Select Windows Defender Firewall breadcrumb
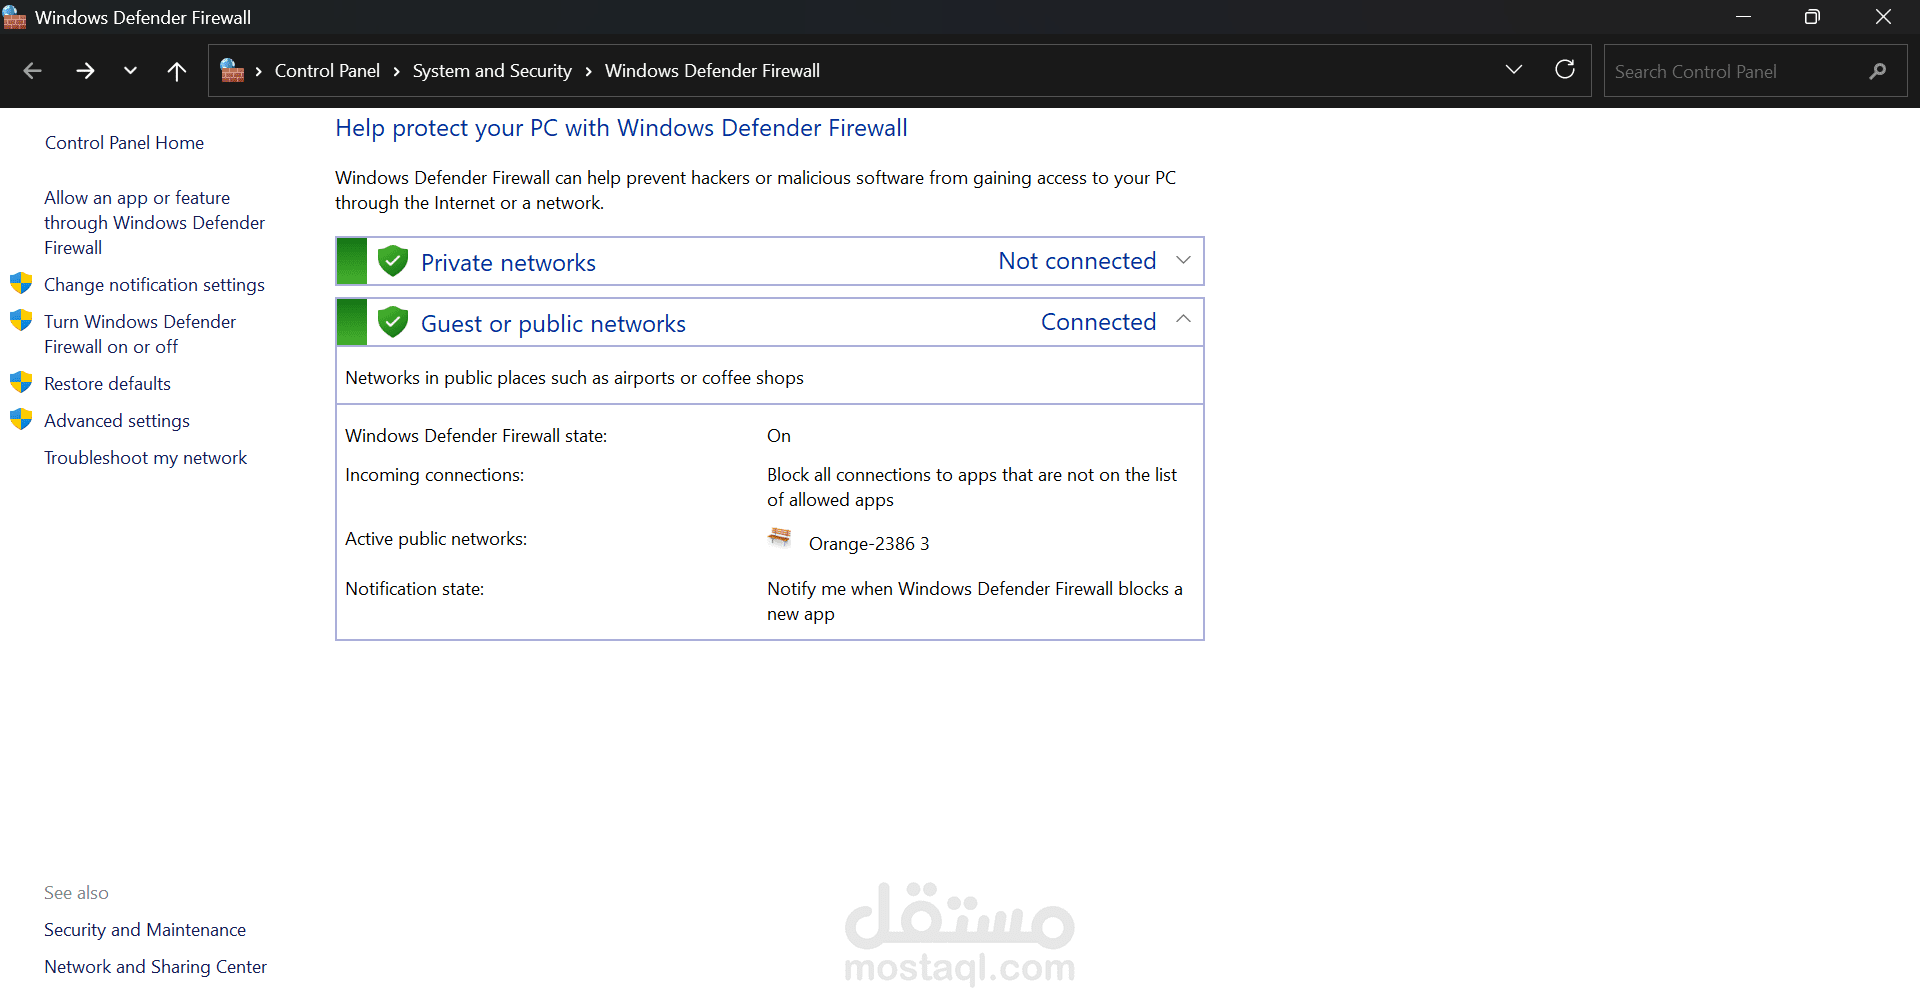Image resolution: width=1920 pixels, height=1008 pixels. 712,71
